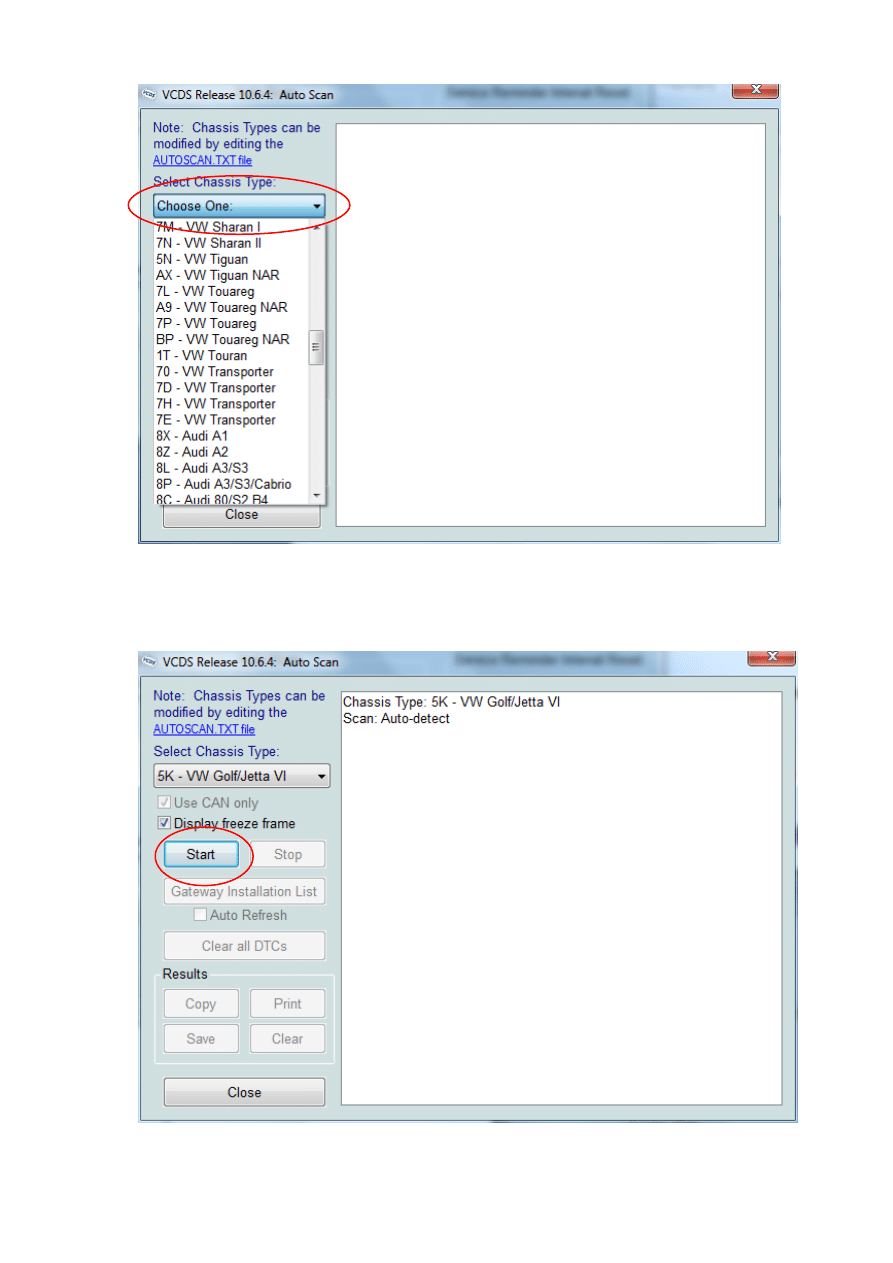Toggle the 'Use CAN only' checkbox
The image size is (893, 1263).
(164, 803)
